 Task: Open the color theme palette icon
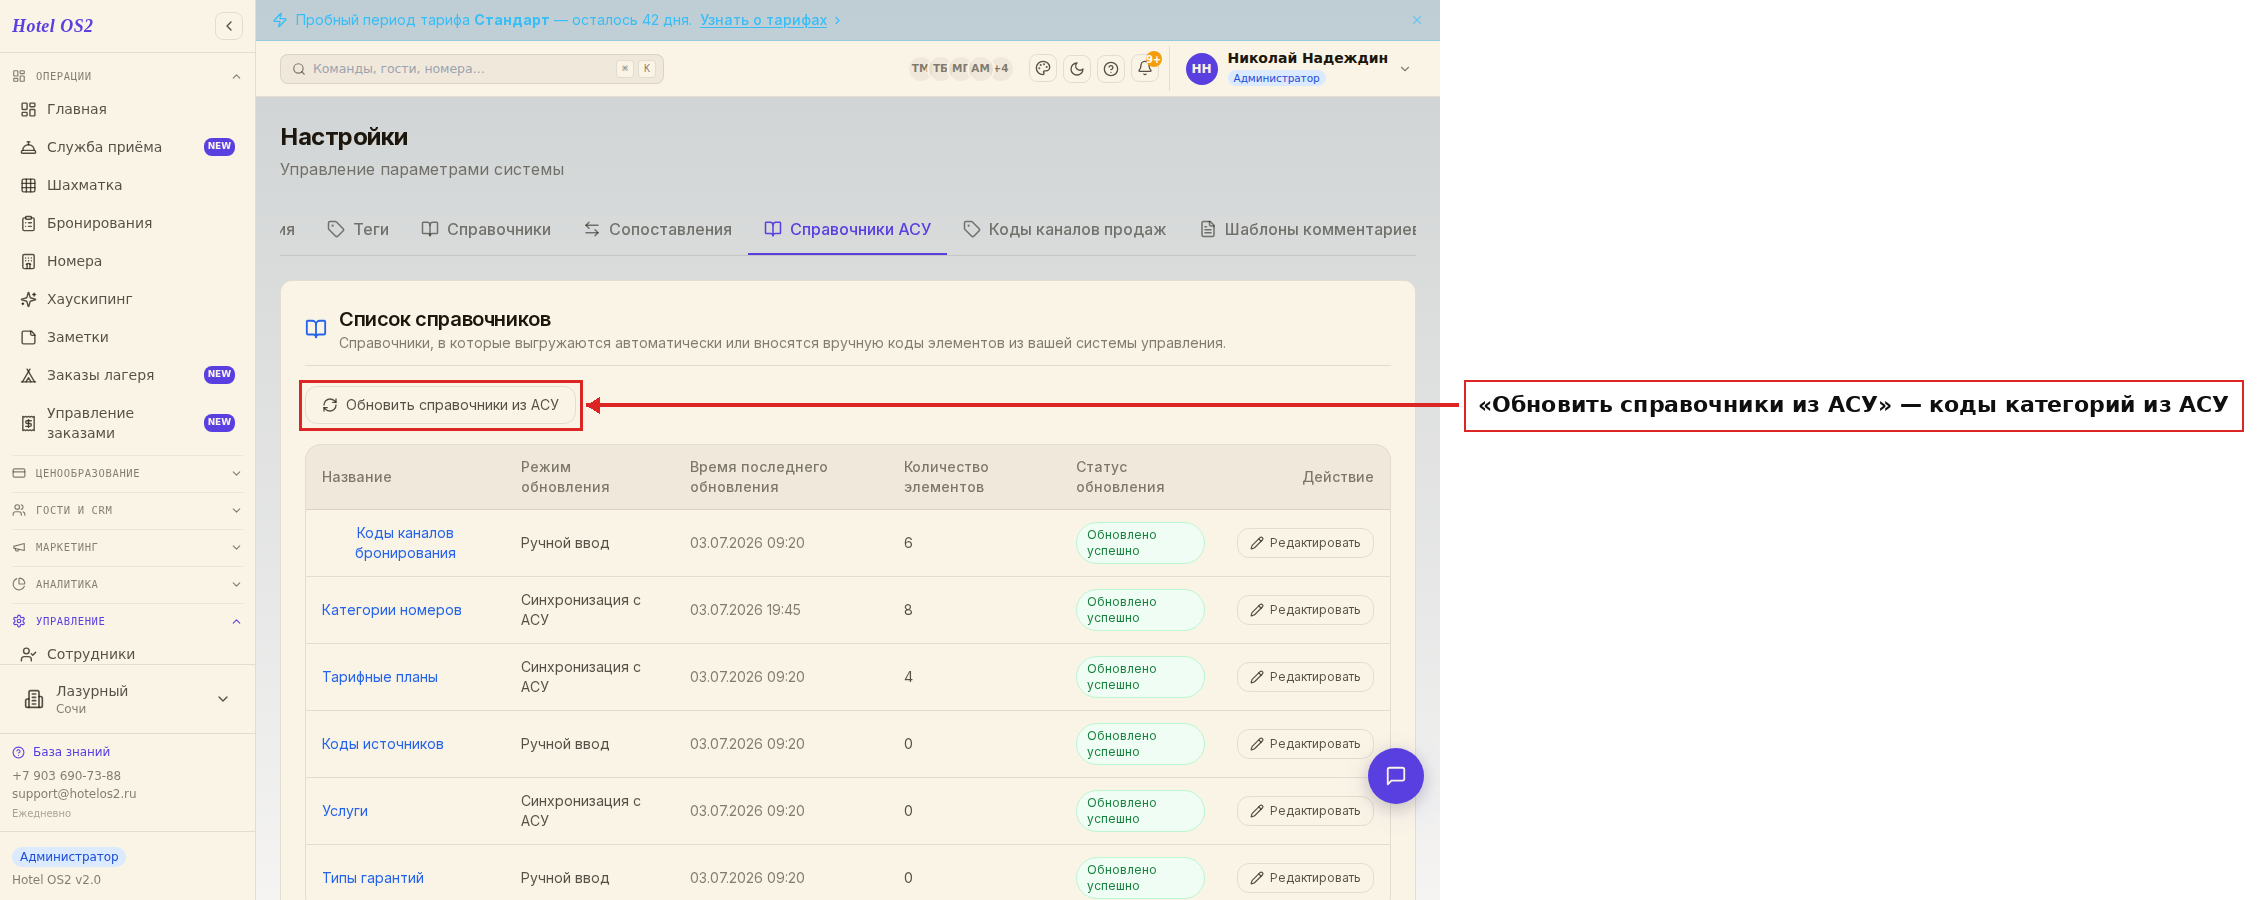(x=1043, y=69)
